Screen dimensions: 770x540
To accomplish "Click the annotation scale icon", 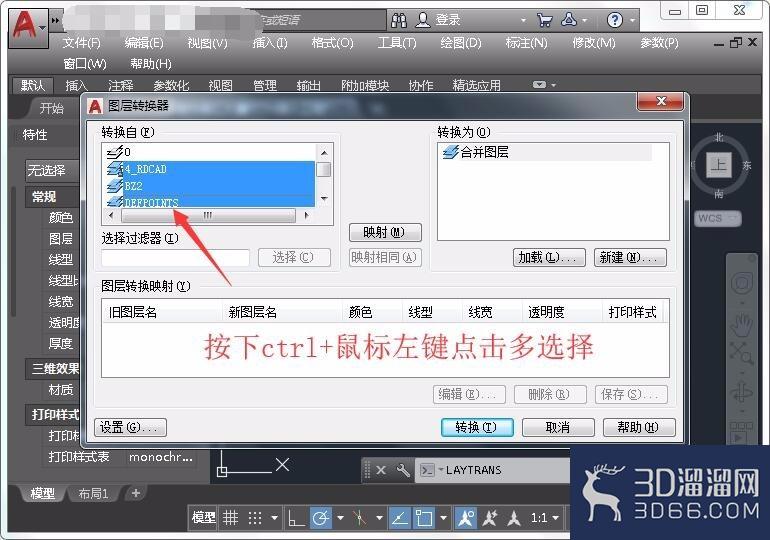I will [514, 518].
